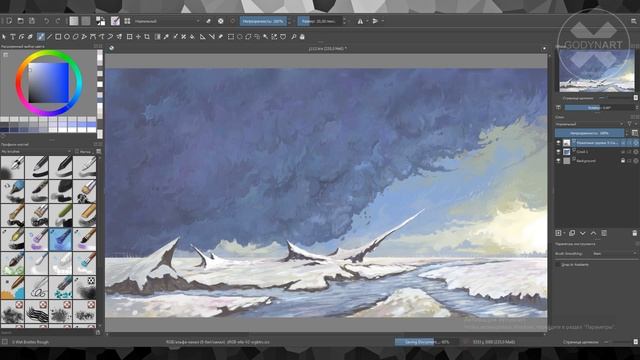
Task: Open layer properties in Layers docker
Action: (604, 233)
